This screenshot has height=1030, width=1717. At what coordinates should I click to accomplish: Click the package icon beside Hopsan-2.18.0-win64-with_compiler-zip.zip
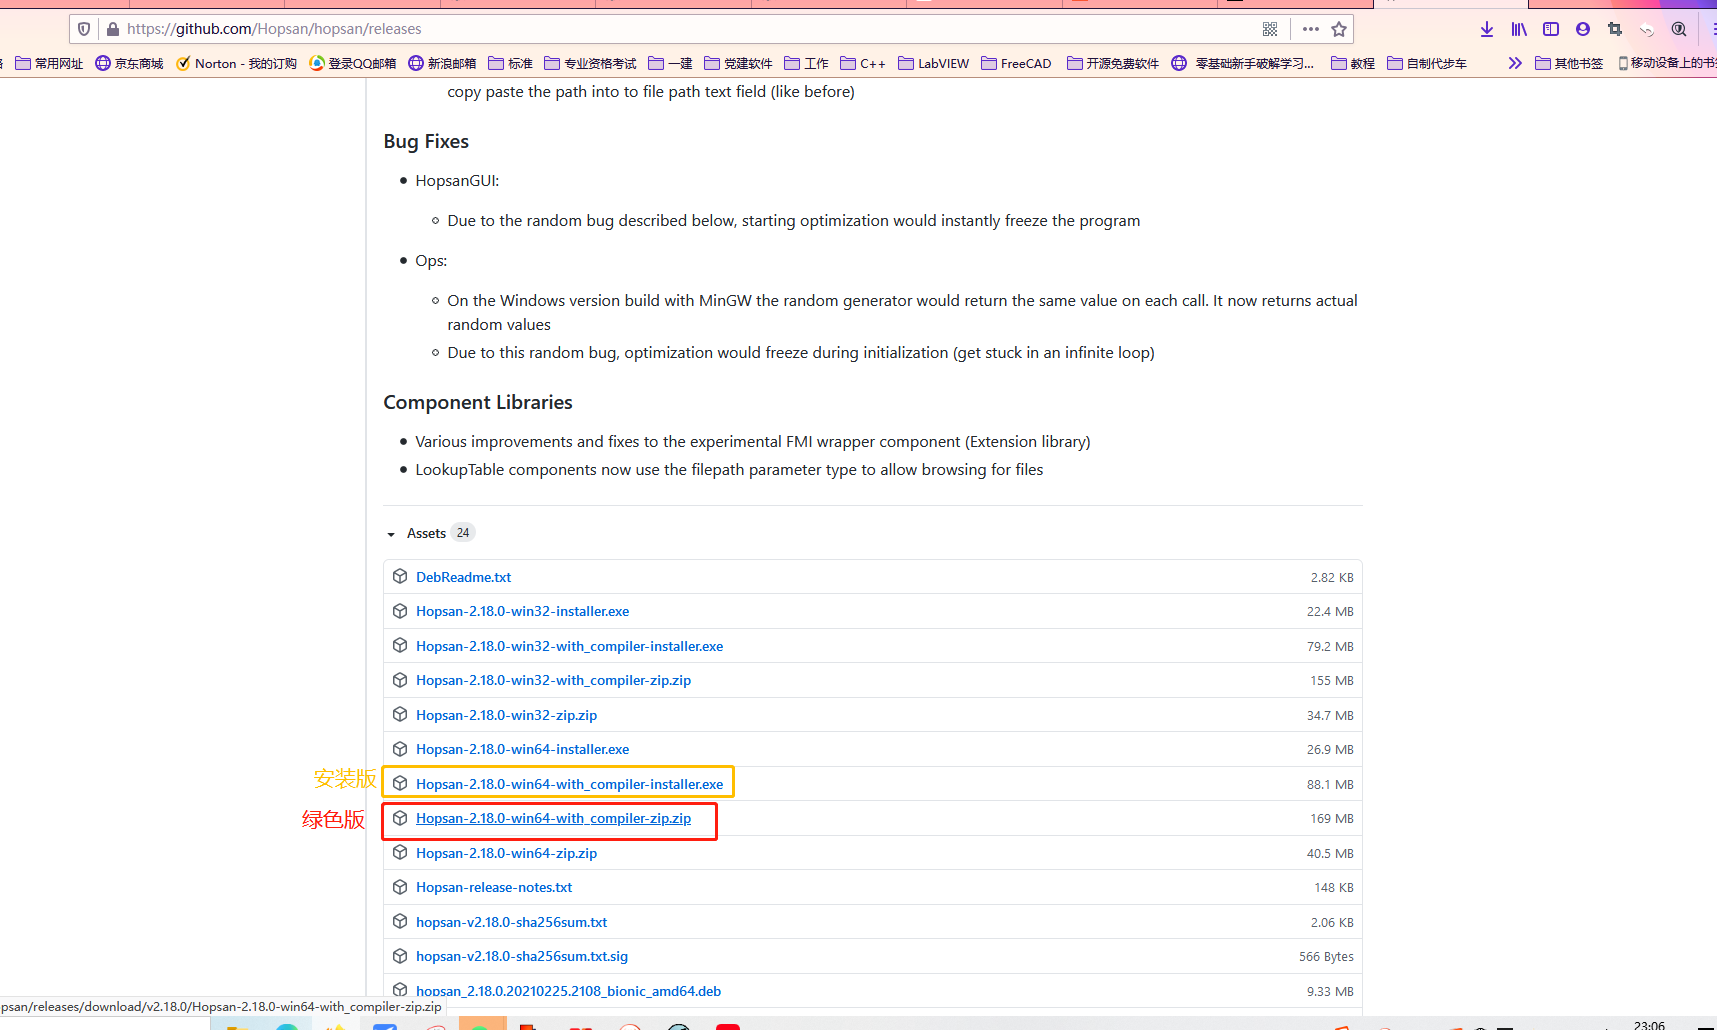pos(400,818)
